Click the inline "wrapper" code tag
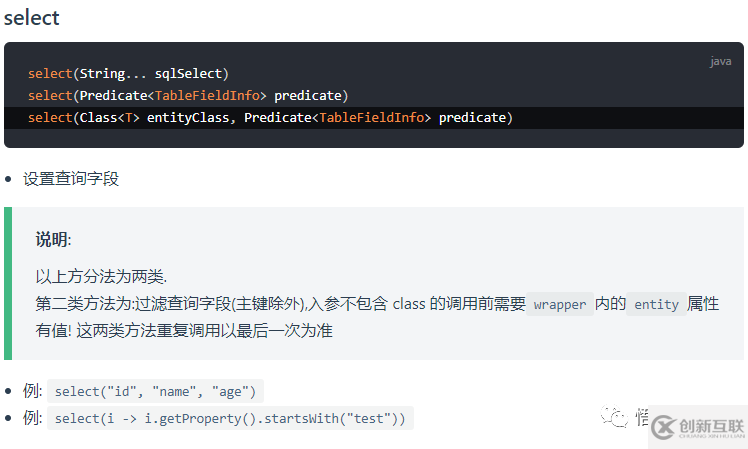Viewport: 748px width, 449px height. point(560,304)
